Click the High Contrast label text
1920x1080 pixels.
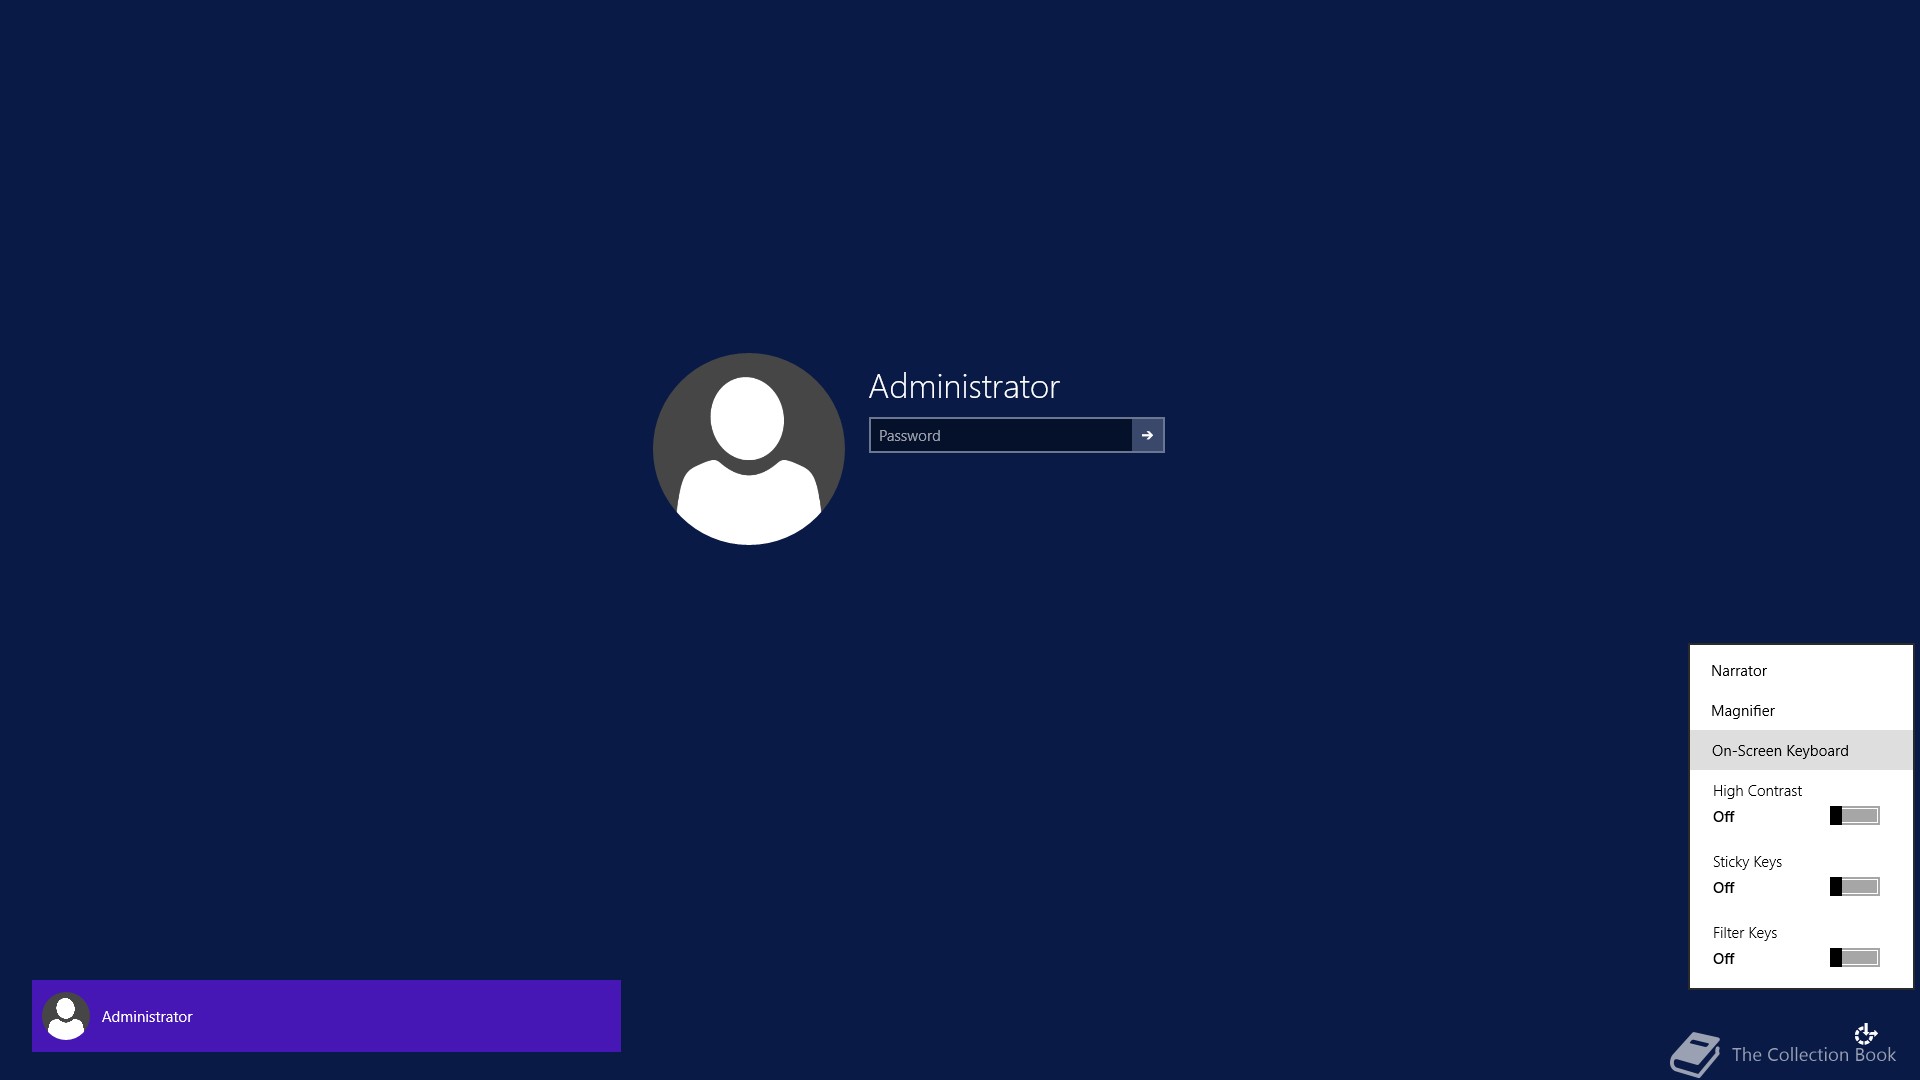[1756, 791]
